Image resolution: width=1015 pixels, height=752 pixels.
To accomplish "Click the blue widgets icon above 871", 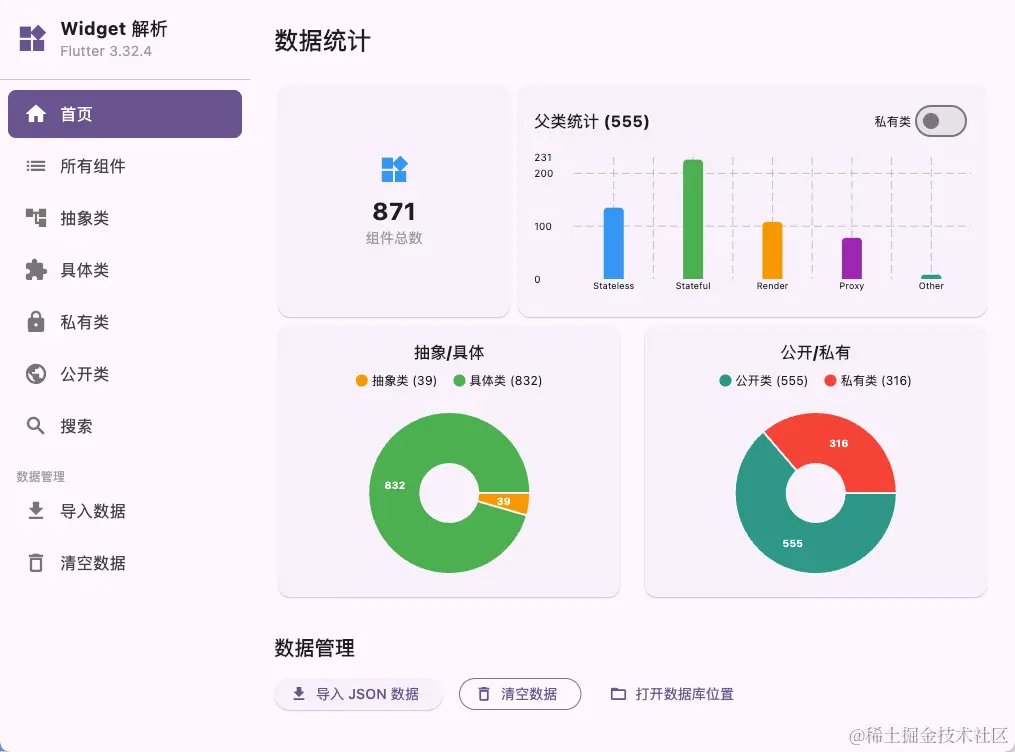I will pyautogui.click(x=394, y=170).
